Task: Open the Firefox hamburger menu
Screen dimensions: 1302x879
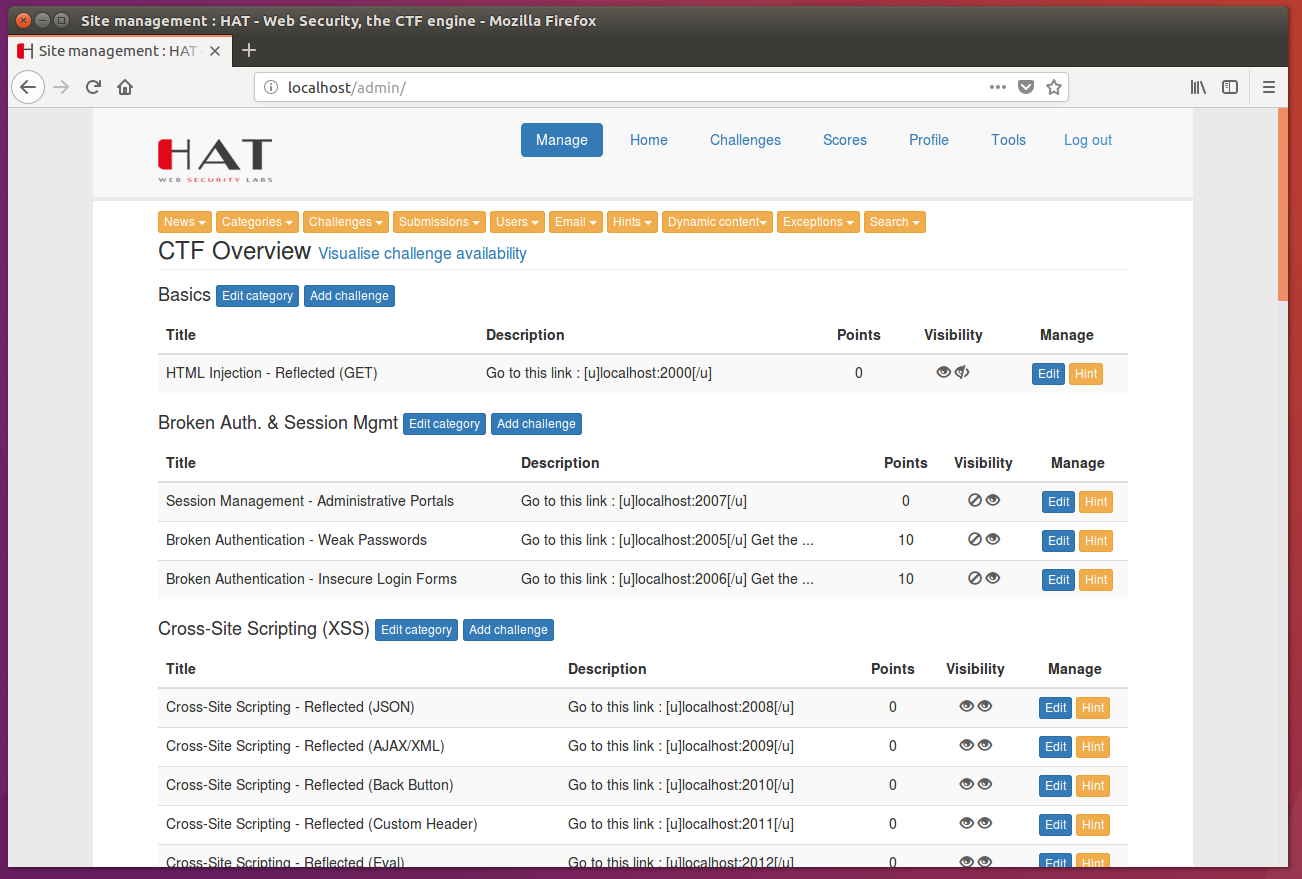Action: 1269,87
